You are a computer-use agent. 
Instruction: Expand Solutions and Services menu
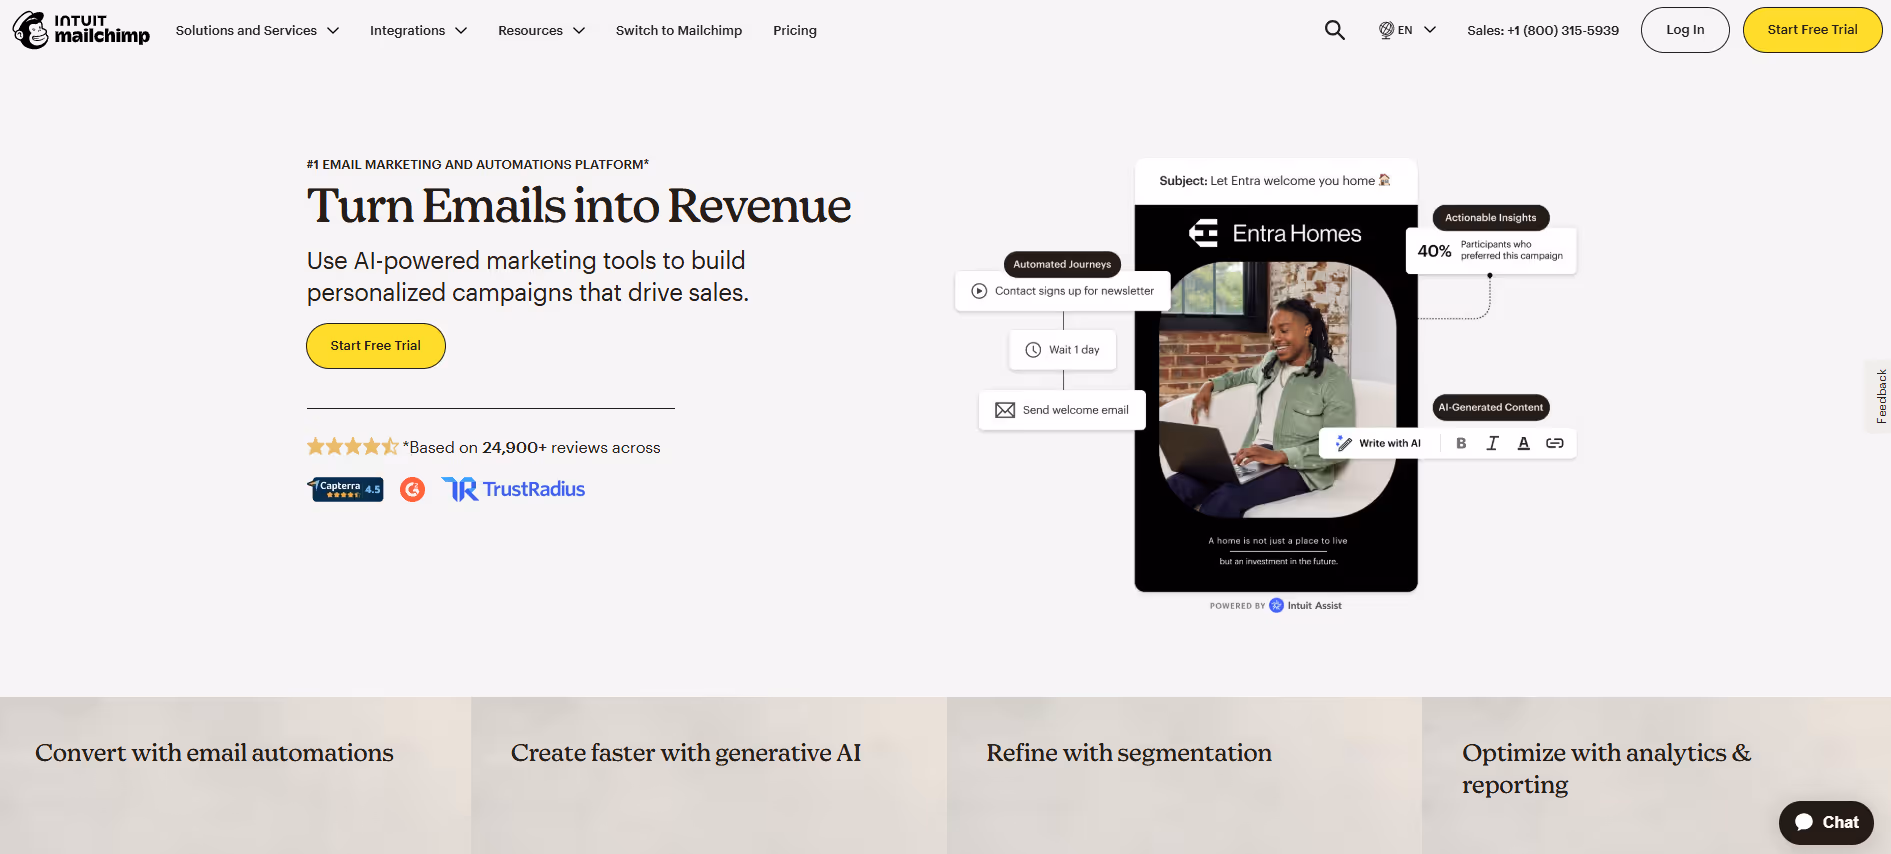click(x=257, y=30)
